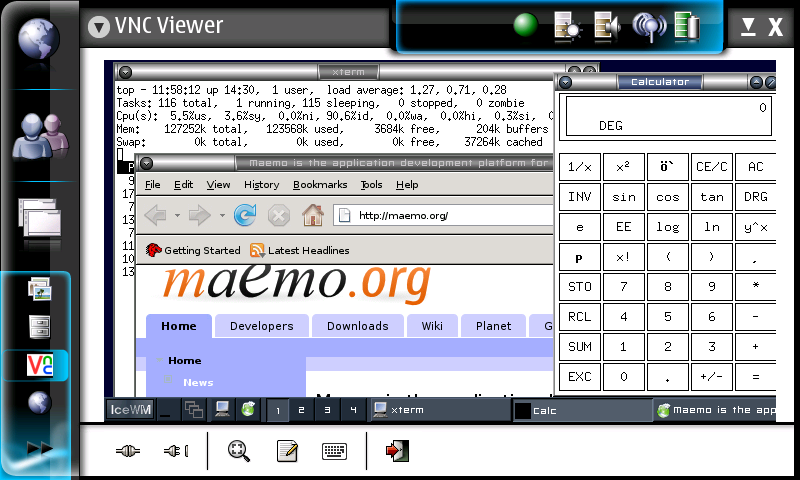Click the battery status icon
This screenshot has height=480, width=800.
pos(687,26)
